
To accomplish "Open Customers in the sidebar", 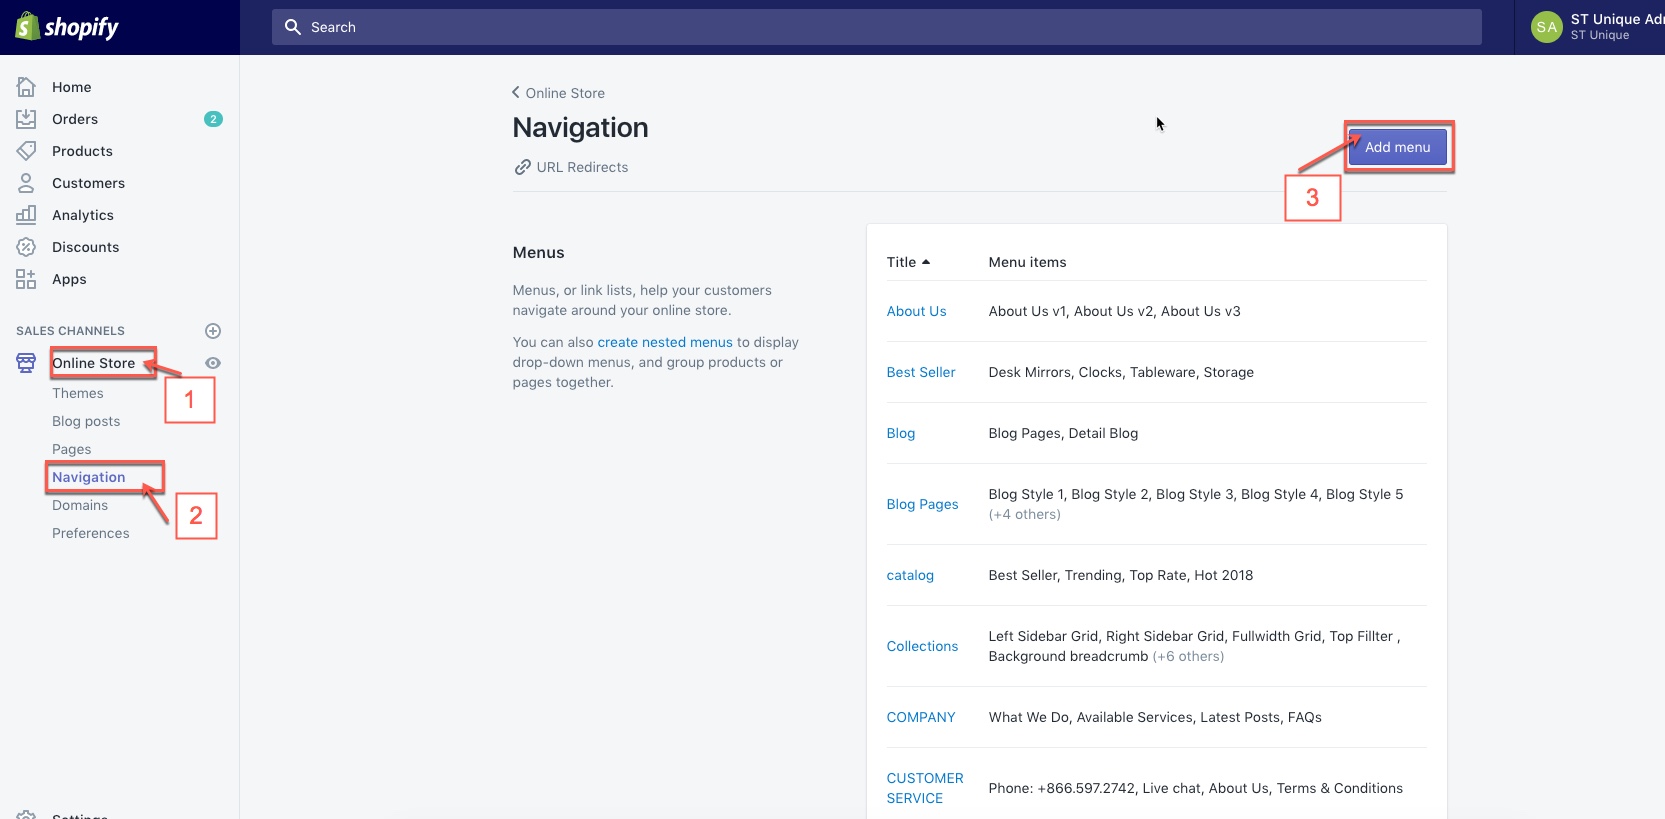I will pos(88,183).
